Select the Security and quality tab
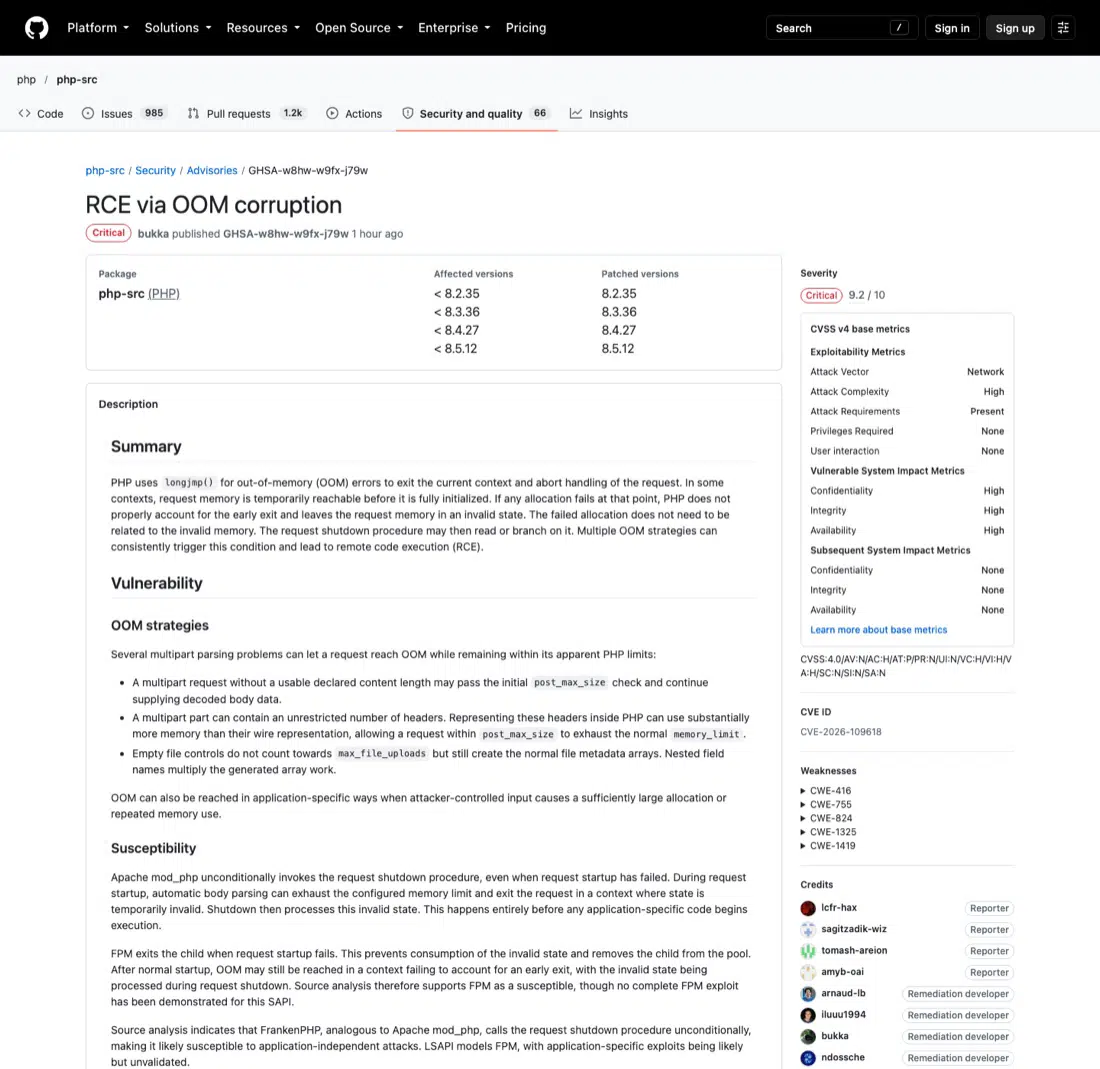The height and width of the screenshot is (1069, 1100). [476, 114]
